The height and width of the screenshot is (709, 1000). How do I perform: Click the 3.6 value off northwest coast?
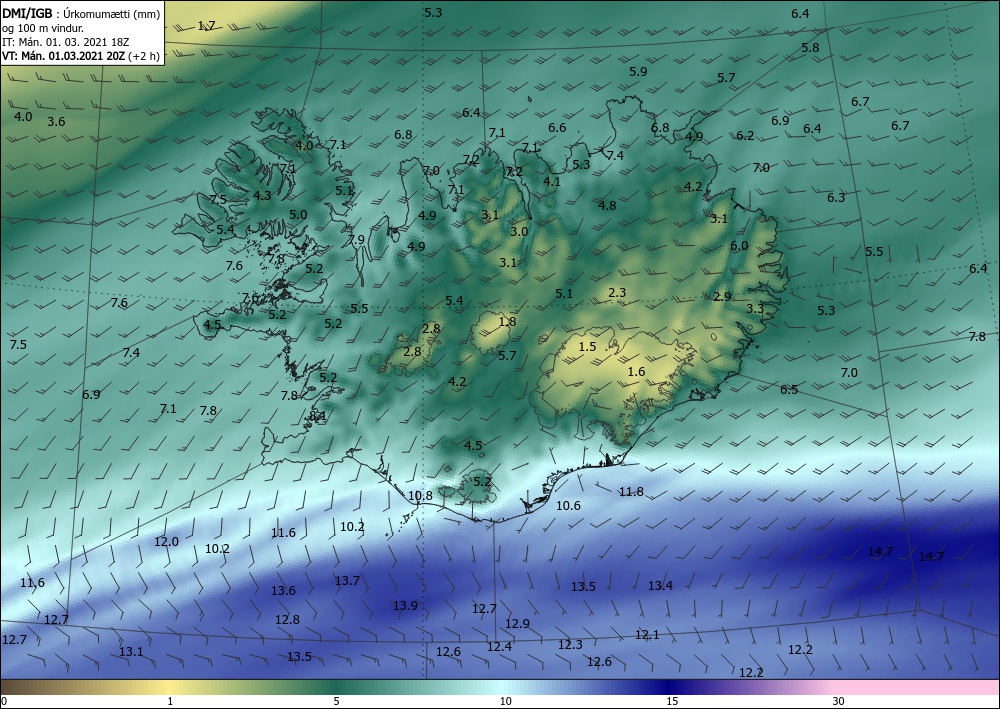56,121
